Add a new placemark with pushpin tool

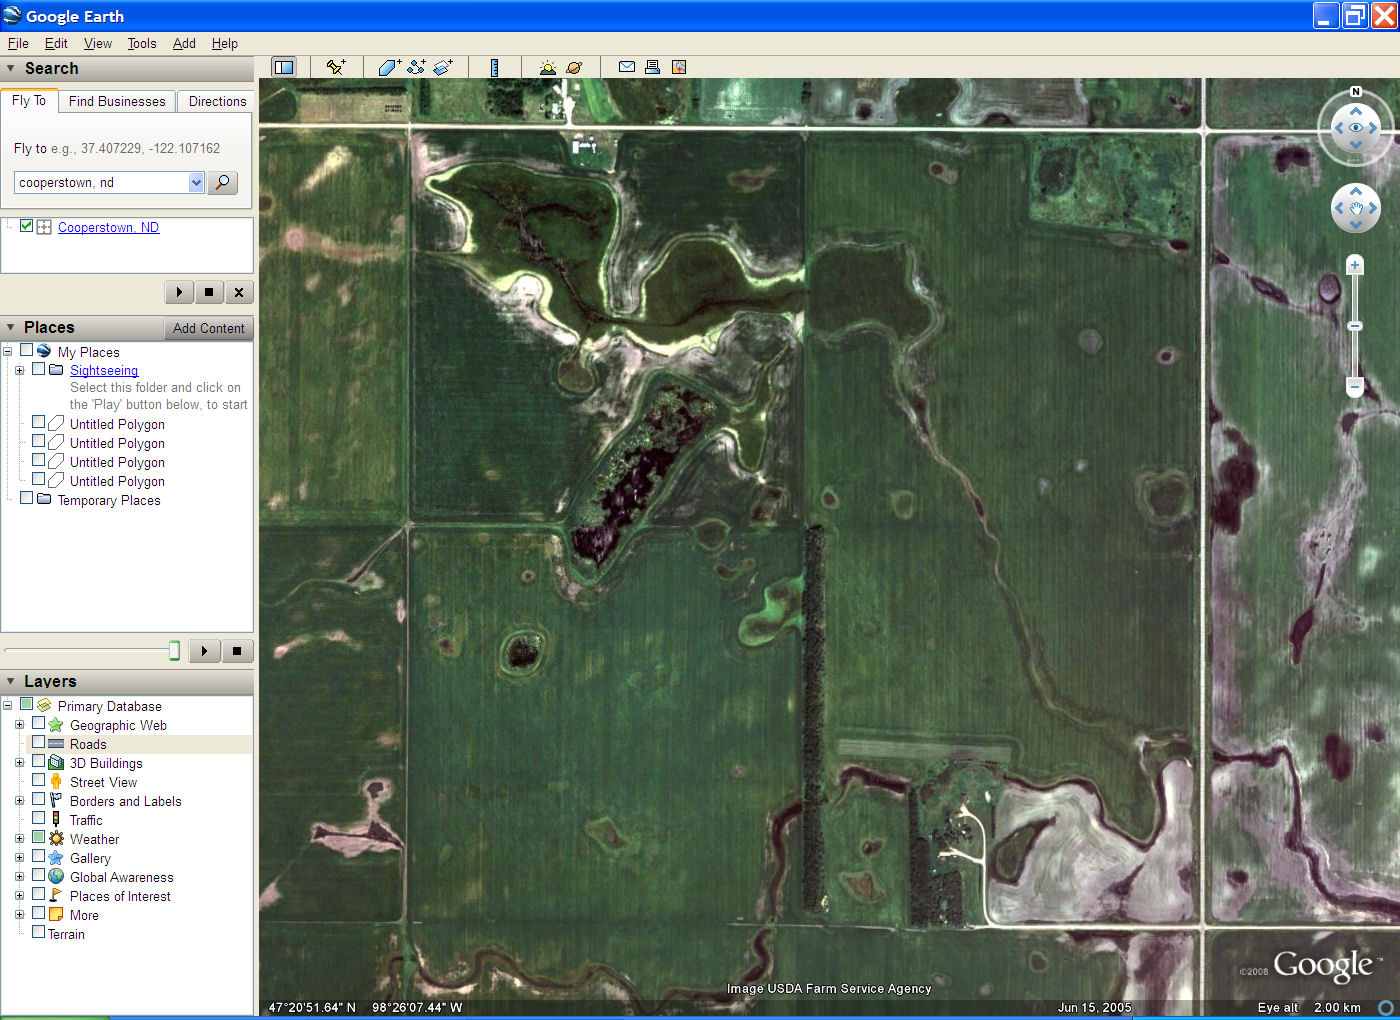pyautogui.click(x=336, y=67)
